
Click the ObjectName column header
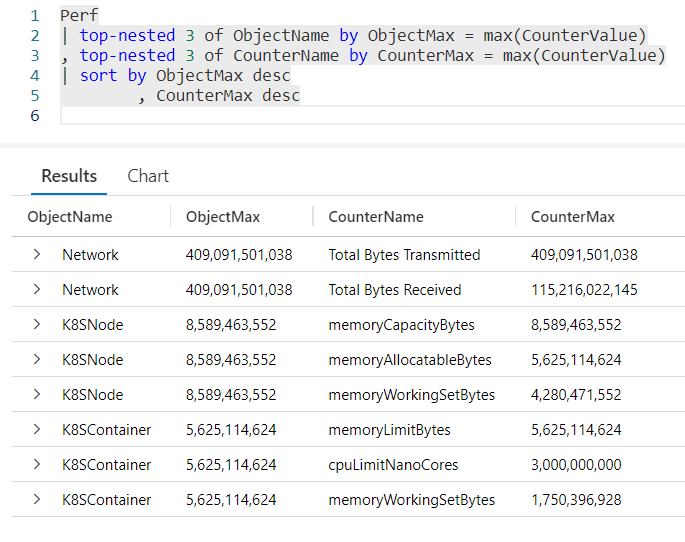point(70,217)
